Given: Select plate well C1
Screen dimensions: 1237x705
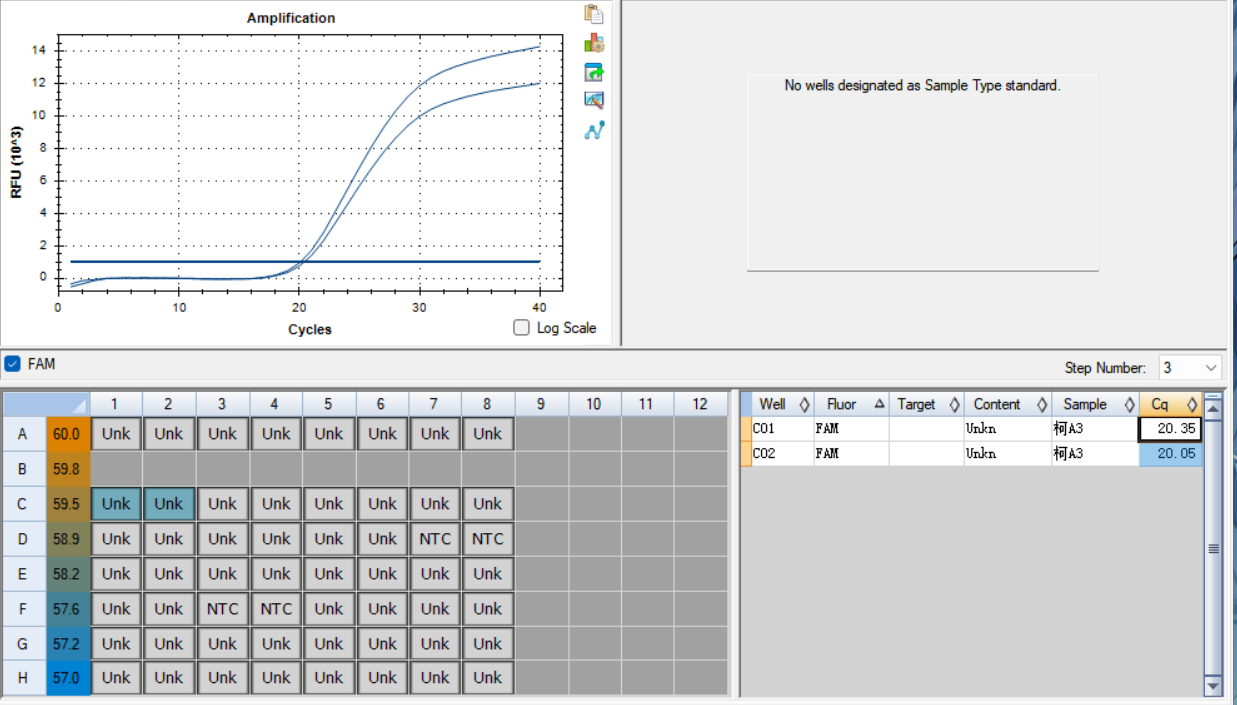Looking at the screenshot, I should (116, 504).
